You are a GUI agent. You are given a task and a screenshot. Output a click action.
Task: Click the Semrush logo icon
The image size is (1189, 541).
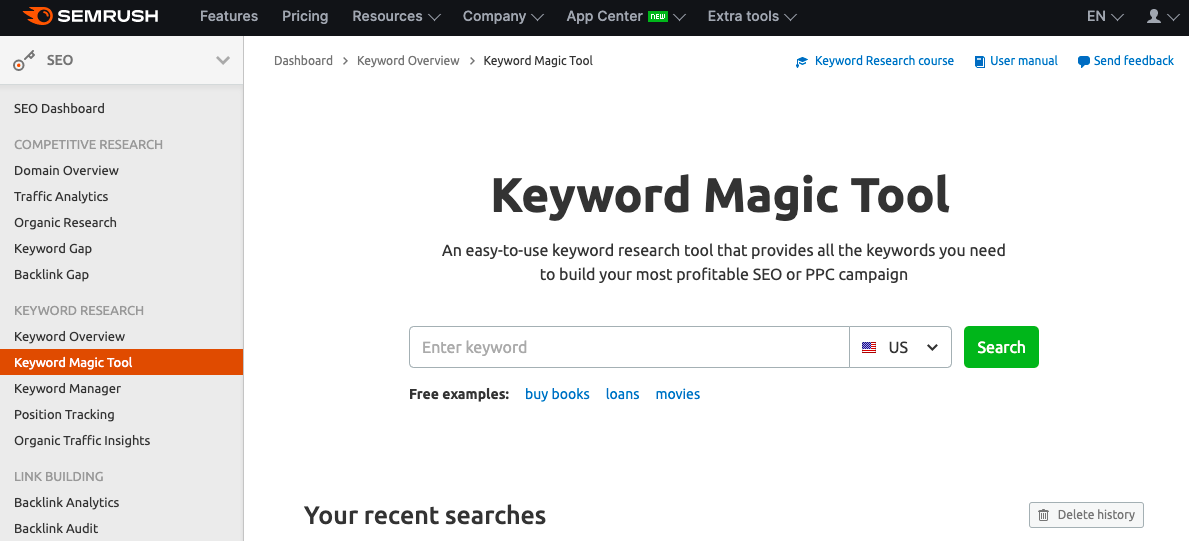tap(37, 16)
